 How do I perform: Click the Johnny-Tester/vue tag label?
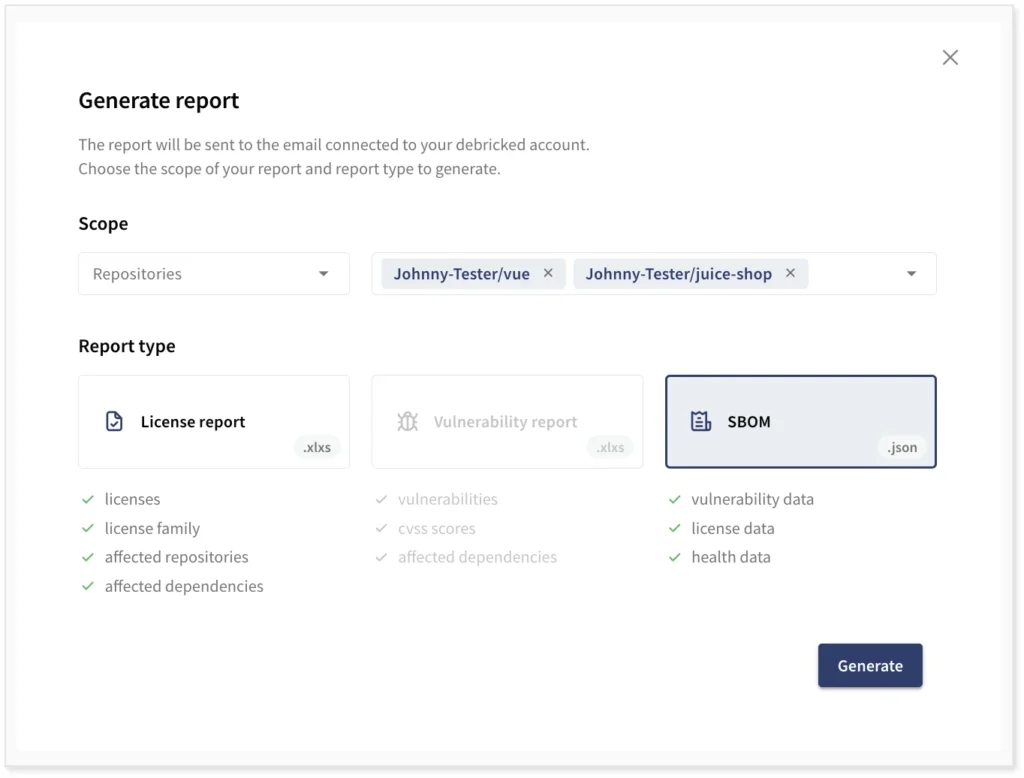coord(461,274)
